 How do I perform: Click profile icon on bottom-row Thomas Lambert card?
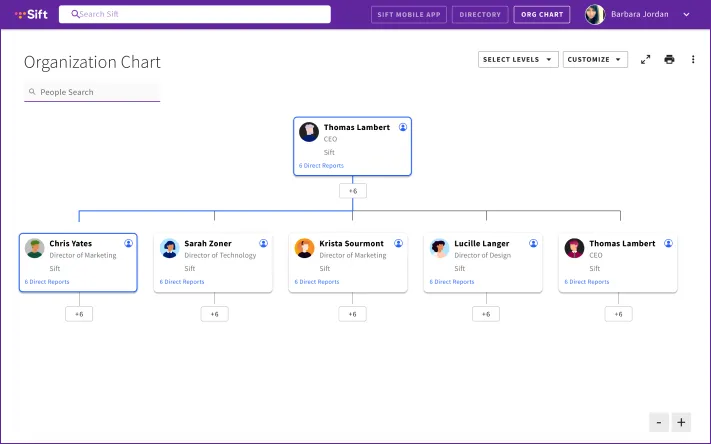(x=668, y=243)
